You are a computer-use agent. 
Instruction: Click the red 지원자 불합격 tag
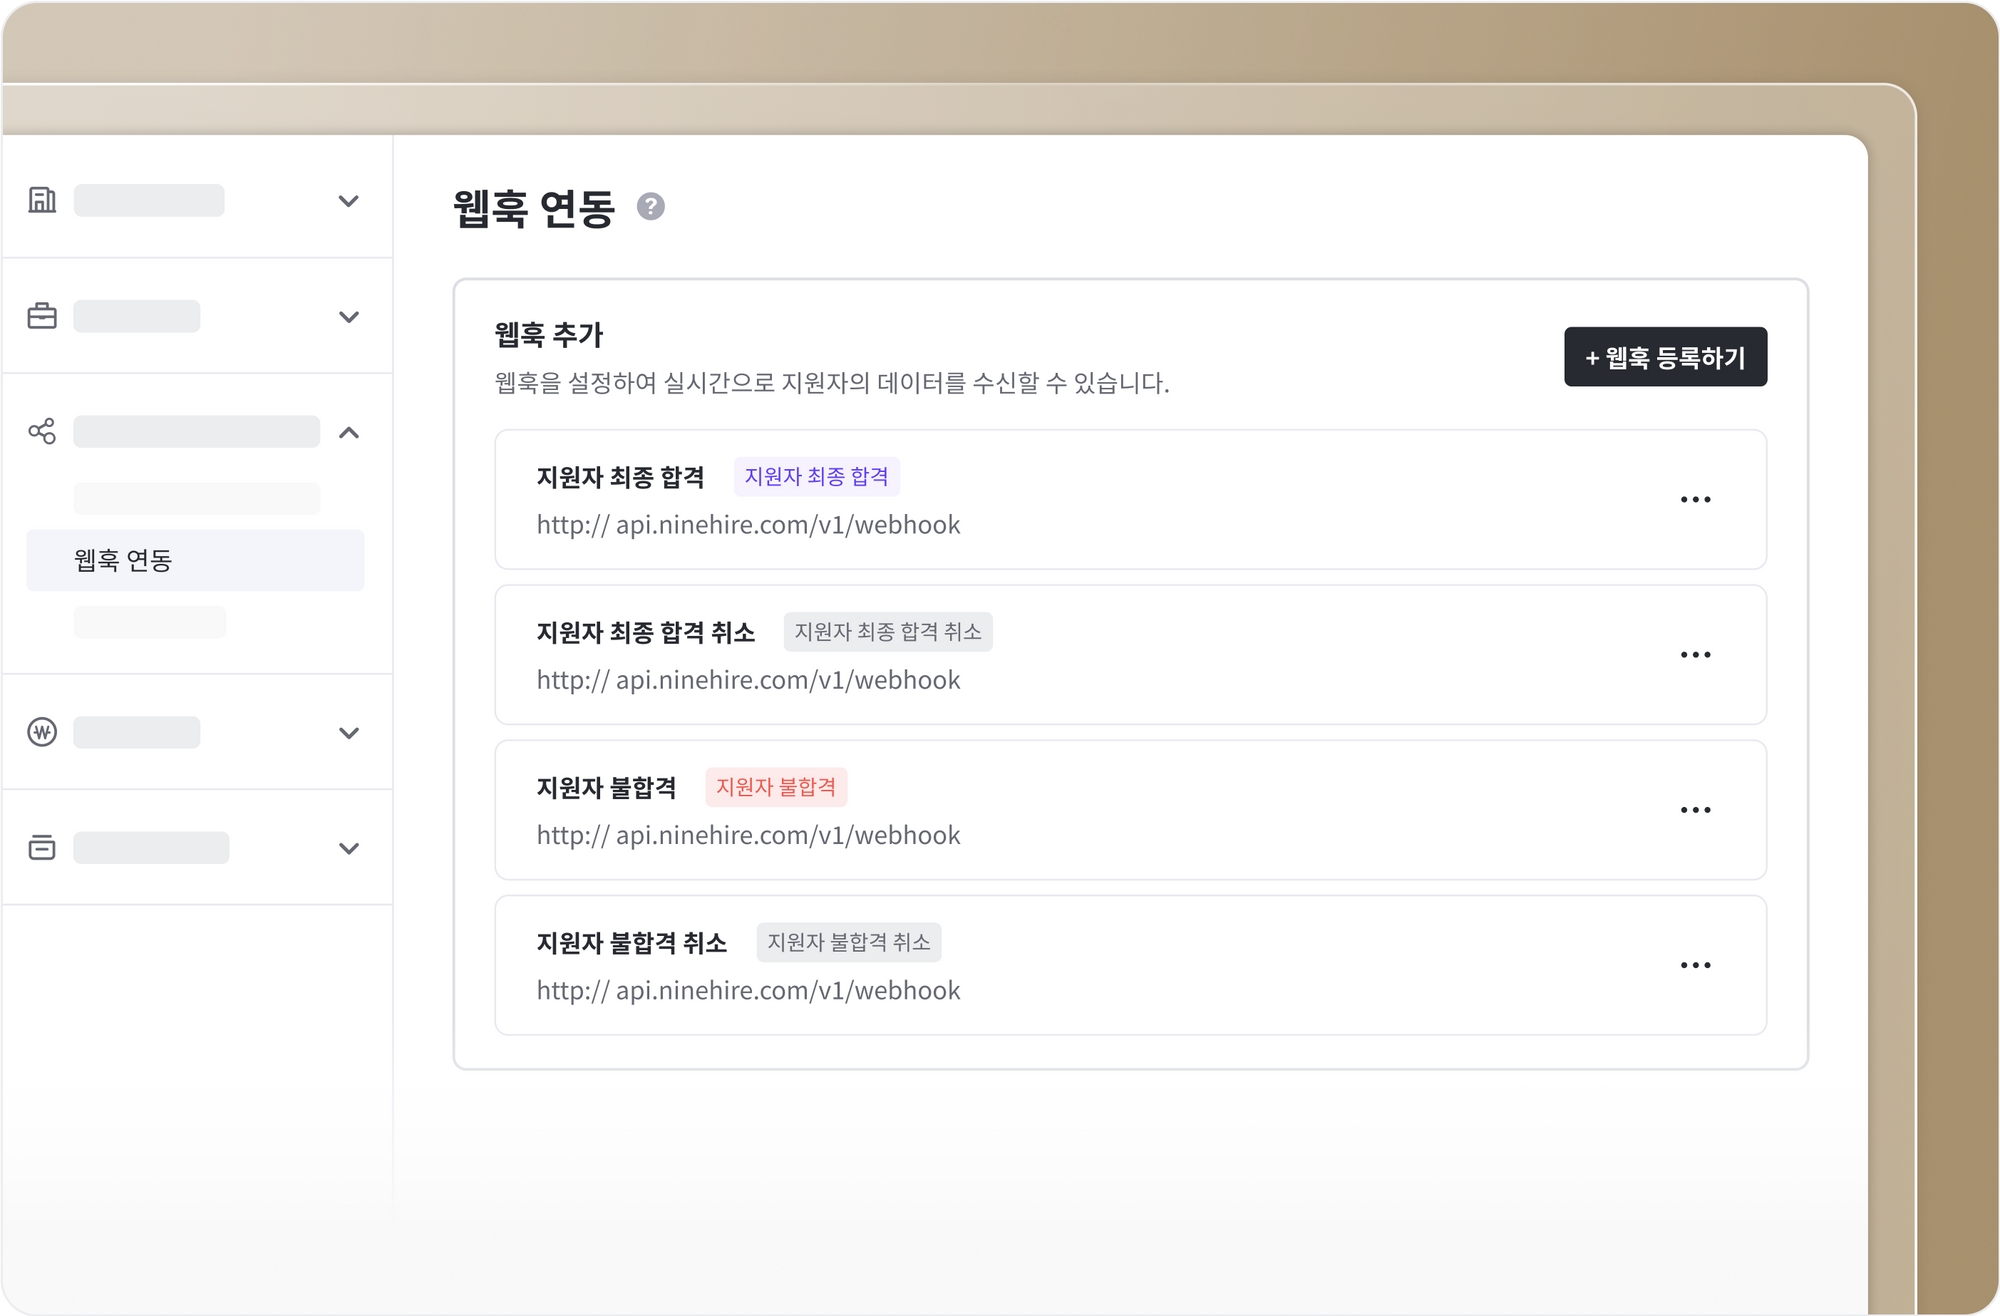coord(776,787)
